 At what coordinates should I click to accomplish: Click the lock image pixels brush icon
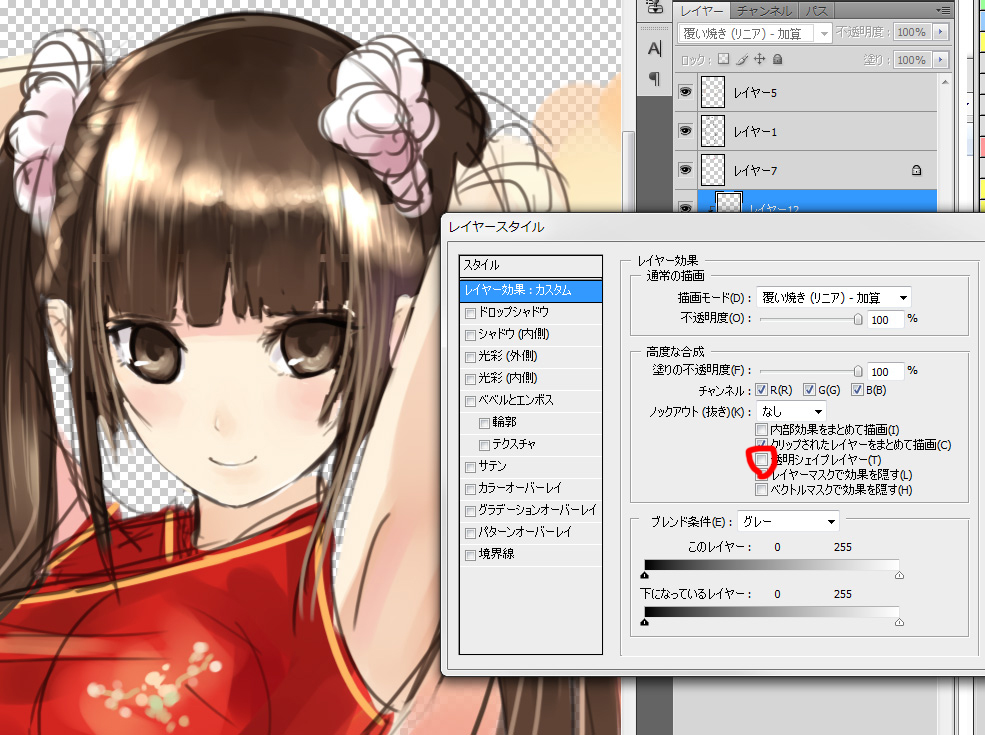click(742, 59)
